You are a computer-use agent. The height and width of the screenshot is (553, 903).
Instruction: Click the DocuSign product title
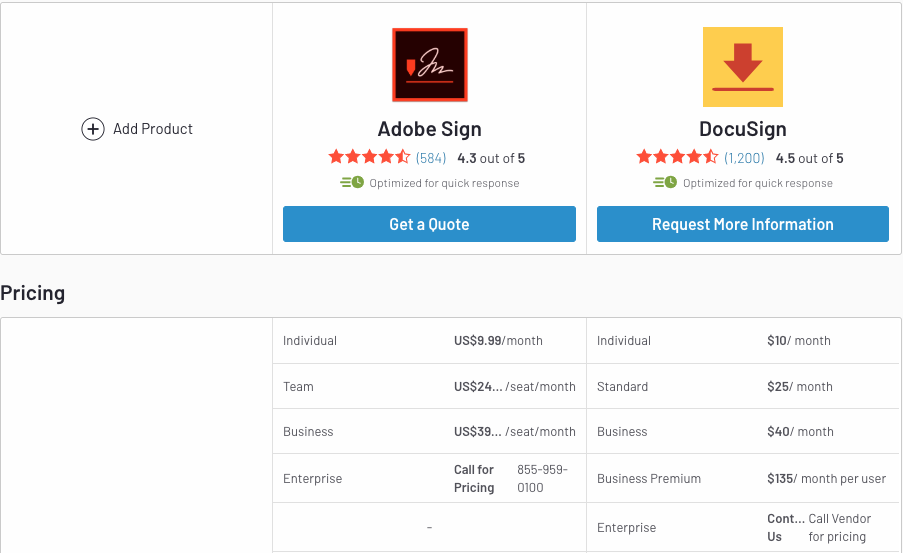(x=742, y=129)
